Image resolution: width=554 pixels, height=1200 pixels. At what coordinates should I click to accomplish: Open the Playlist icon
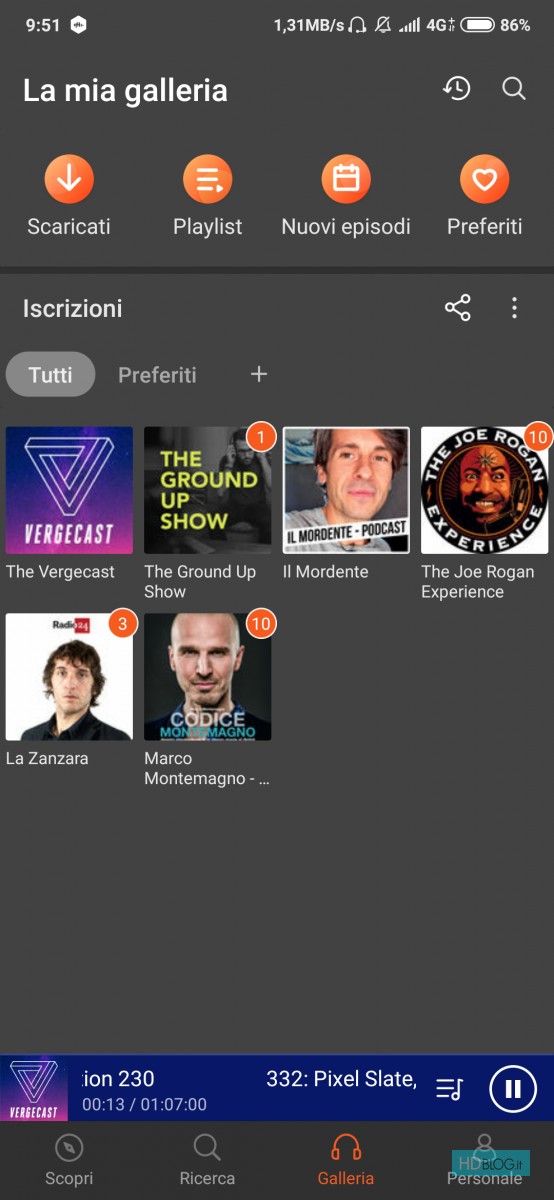(x=208, y=180)
